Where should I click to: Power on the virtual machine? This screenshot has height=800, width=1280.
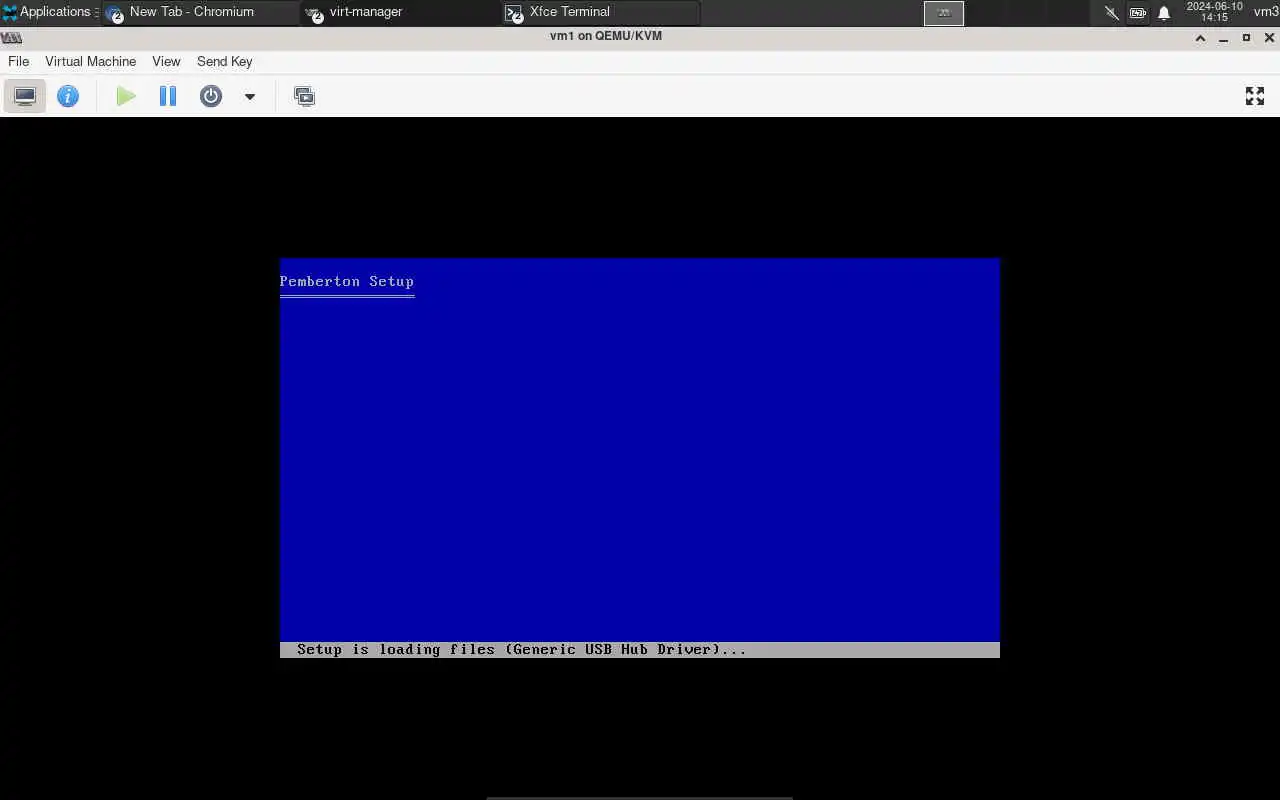(x=126, y=96)
